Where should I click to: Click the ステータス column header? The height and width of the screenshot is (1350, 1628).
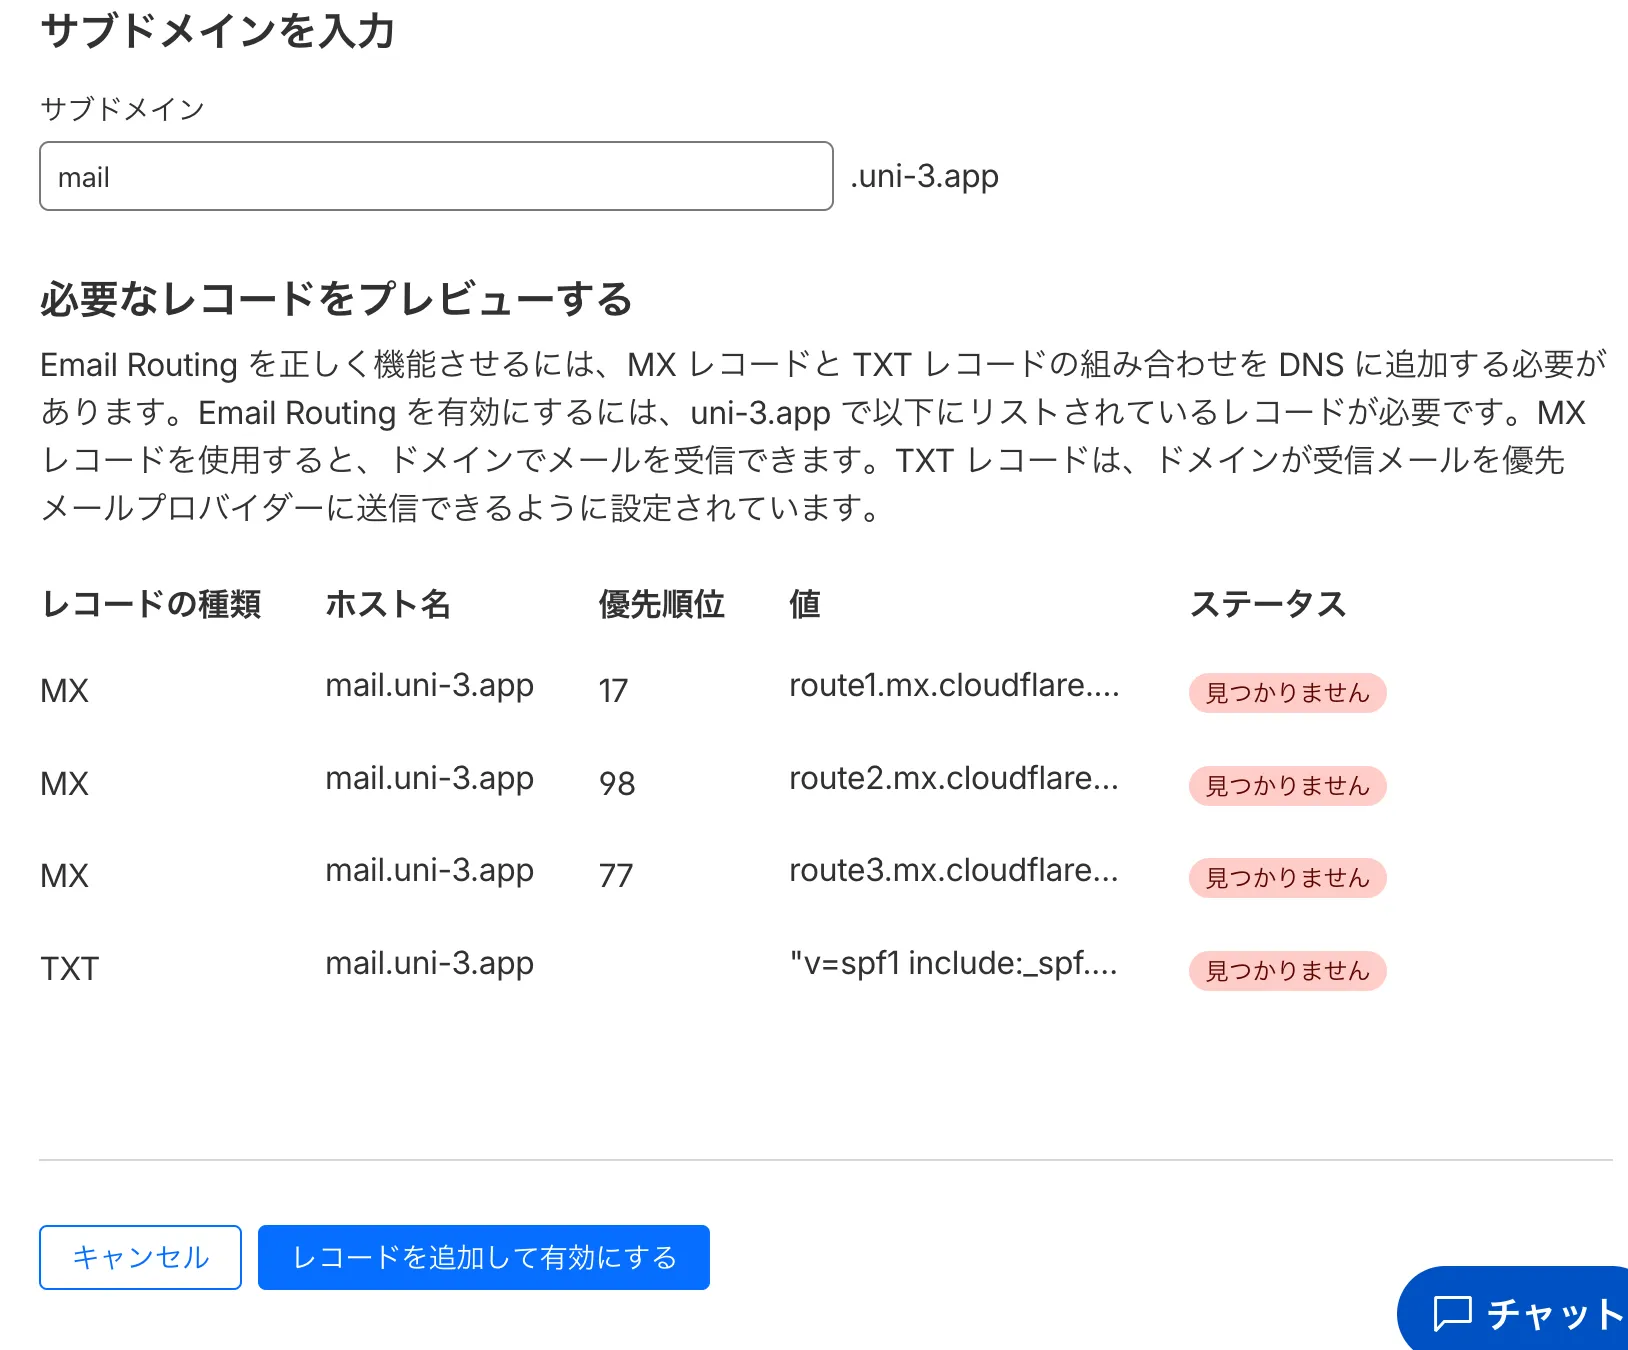pos(1268,604)
